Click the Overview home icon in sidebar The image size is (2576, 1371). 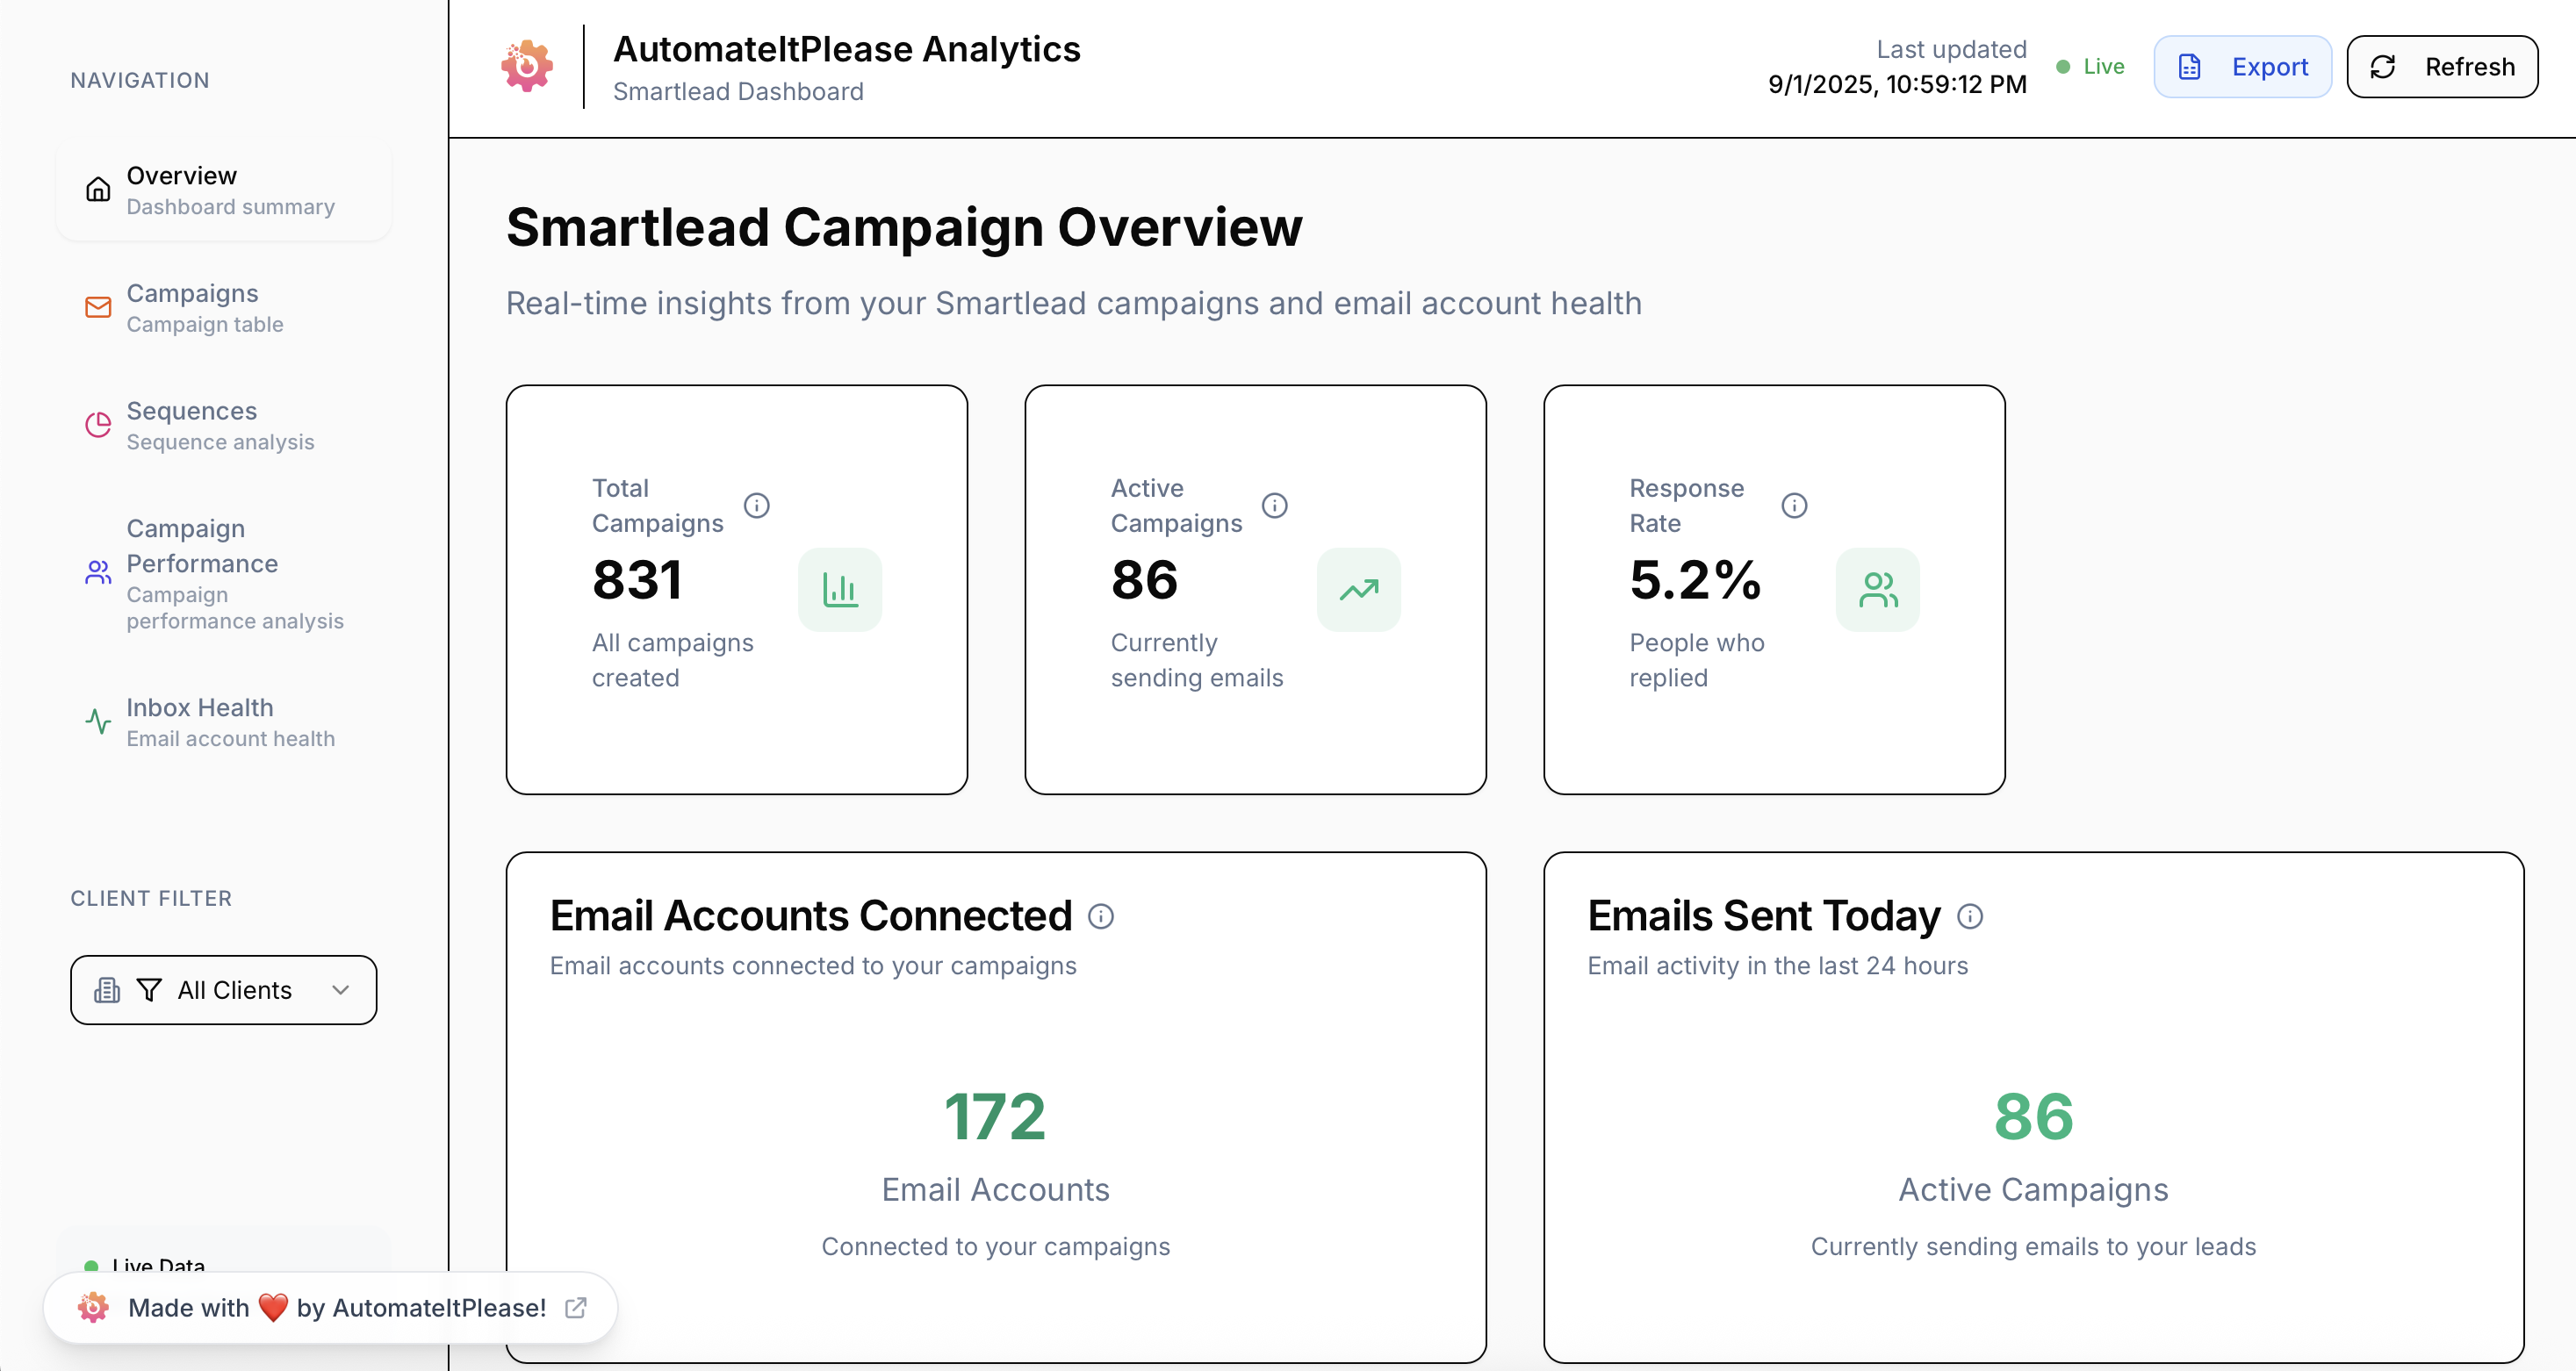pos(98,189)
